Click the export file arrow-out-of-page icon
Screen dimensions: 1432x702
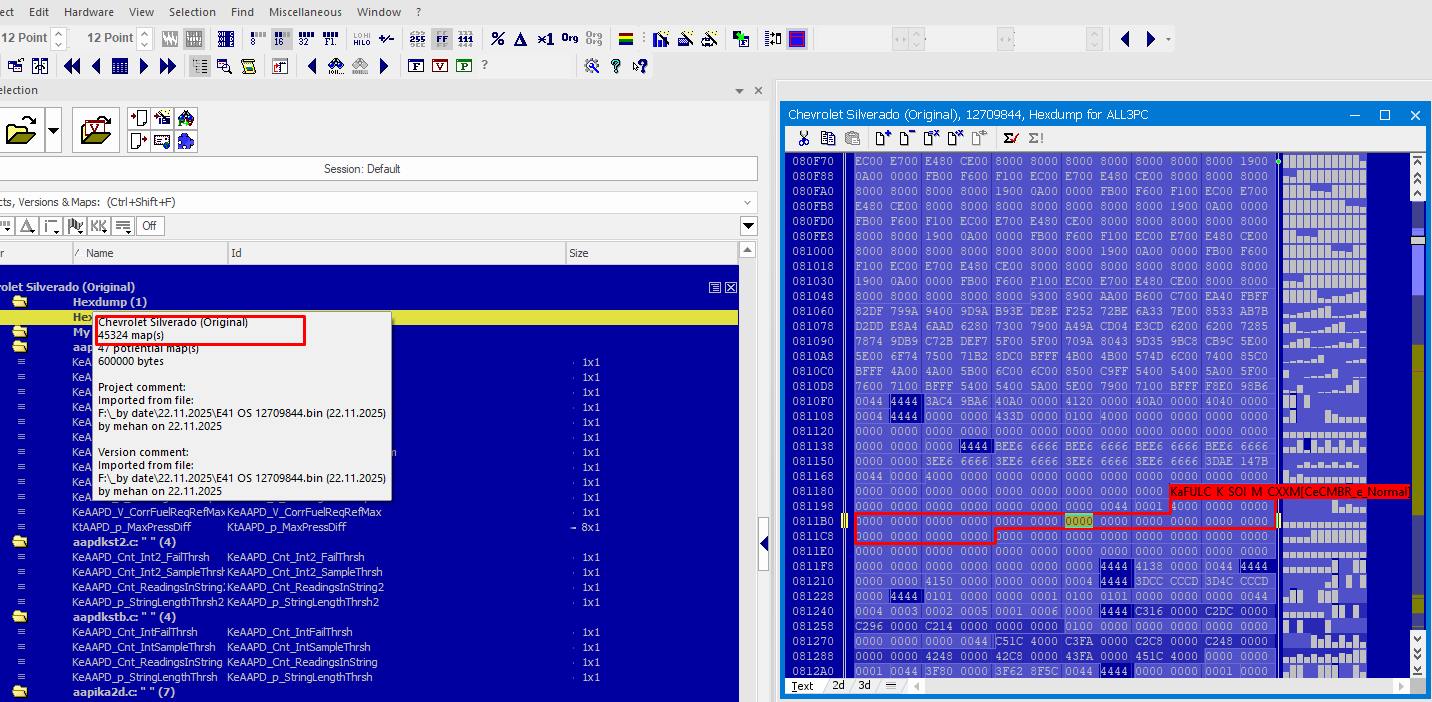coord(139,141)
